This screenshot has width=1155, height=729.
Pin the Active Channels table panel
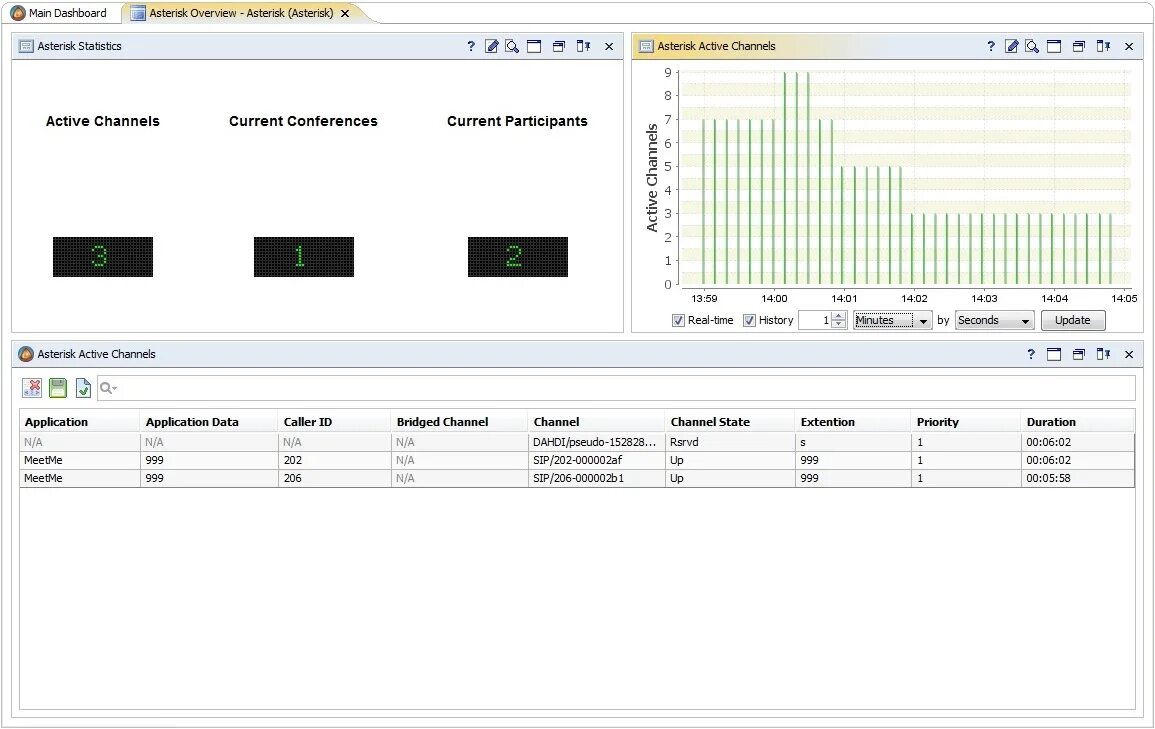(x=1103, y=354)
